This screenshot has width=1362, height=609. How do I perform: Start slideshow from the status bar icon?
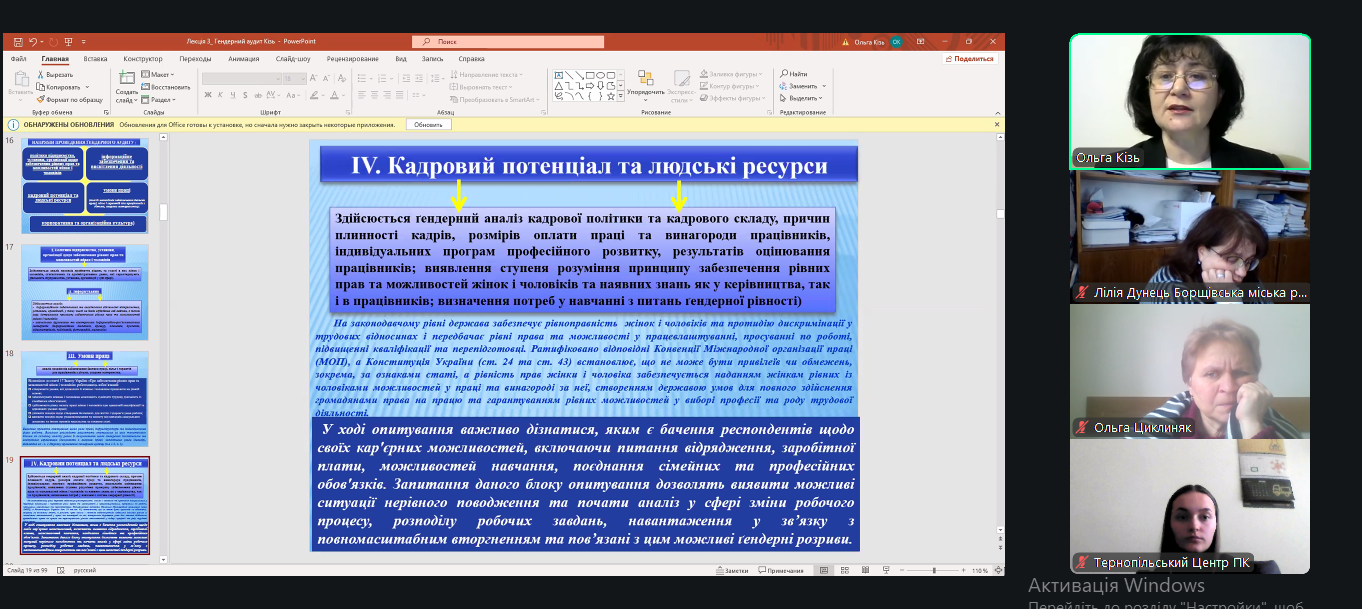[x=886, y=570]
